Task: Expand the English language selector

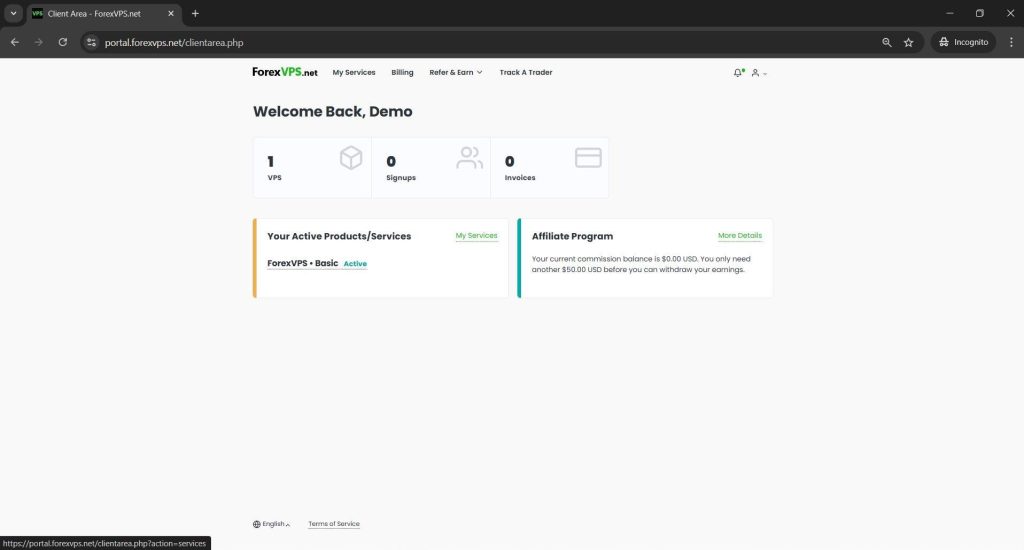Action: (272, 524)
